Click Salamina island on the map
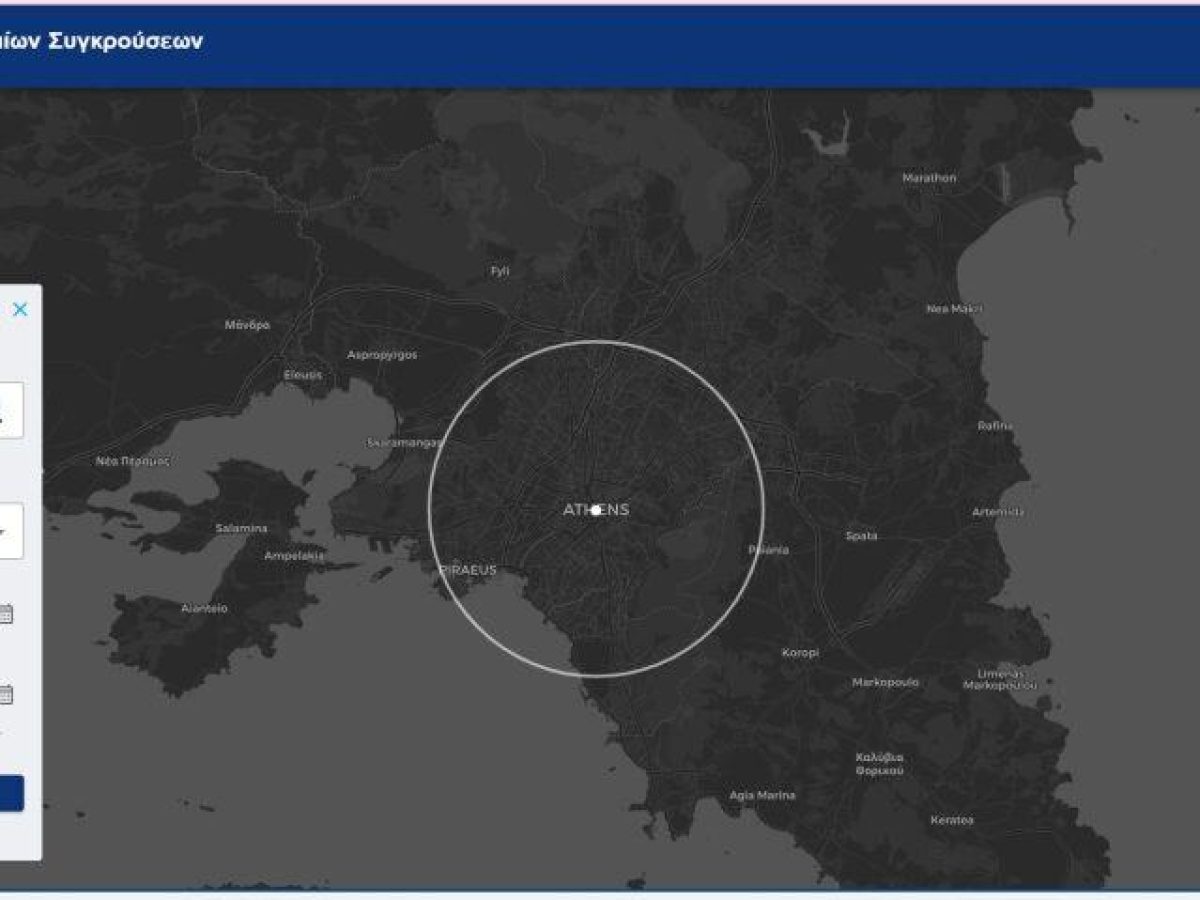Viewport: 1200px width, 900px height. tap(243, 525)
